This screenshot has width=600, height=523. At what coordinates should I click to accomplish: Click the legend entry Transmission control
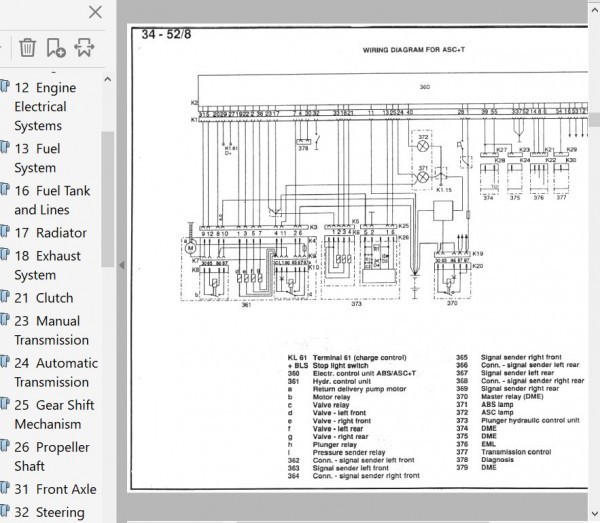(x=516, y=452)
